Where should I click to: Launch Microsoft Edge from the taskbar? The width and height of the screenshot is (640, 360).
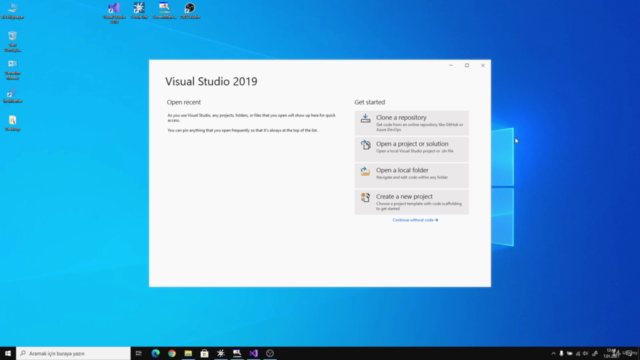click(156, 353)
